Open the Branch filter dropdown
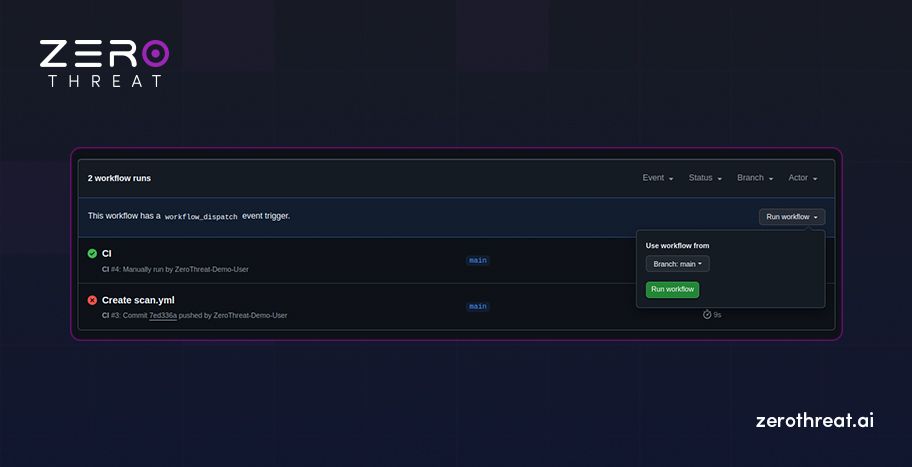Viewport: 912px width, 467px height. pos(755,178)
